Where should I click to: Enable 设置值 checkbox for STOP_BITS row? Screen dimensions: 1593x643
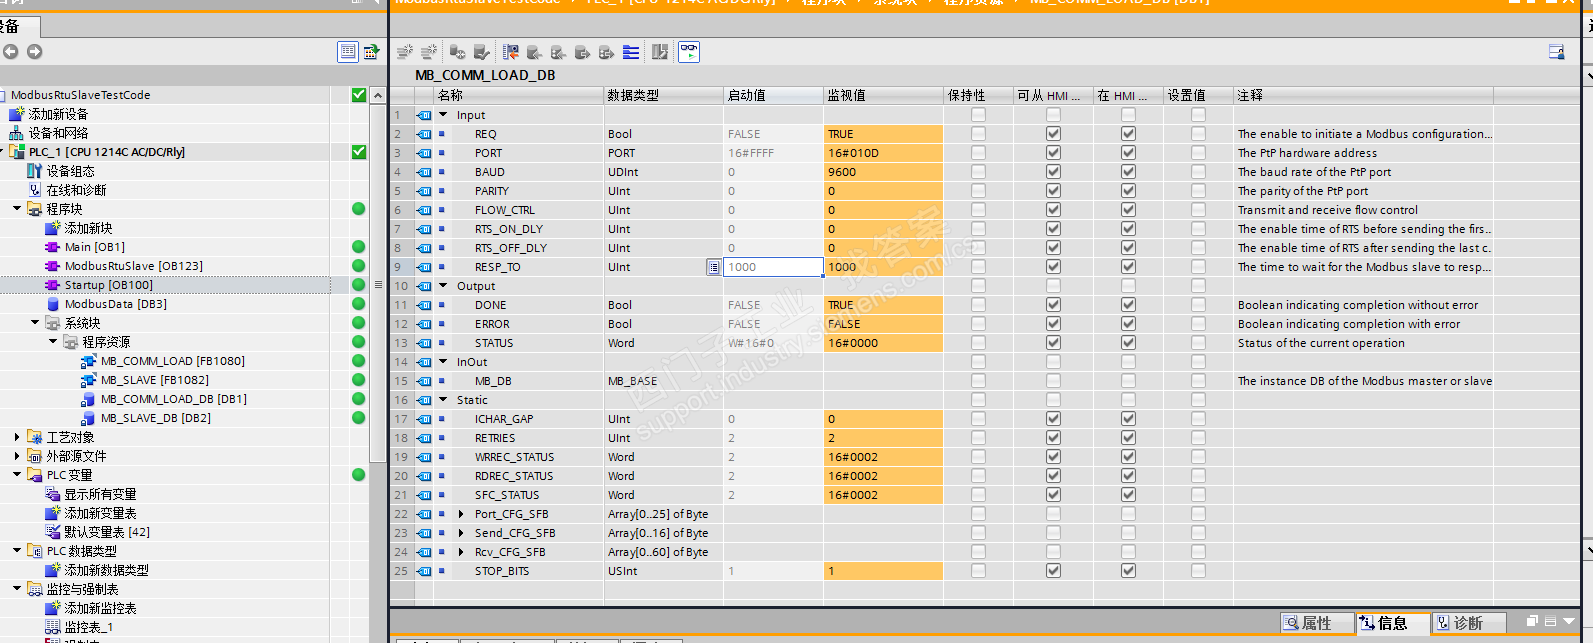(1198, 571)
